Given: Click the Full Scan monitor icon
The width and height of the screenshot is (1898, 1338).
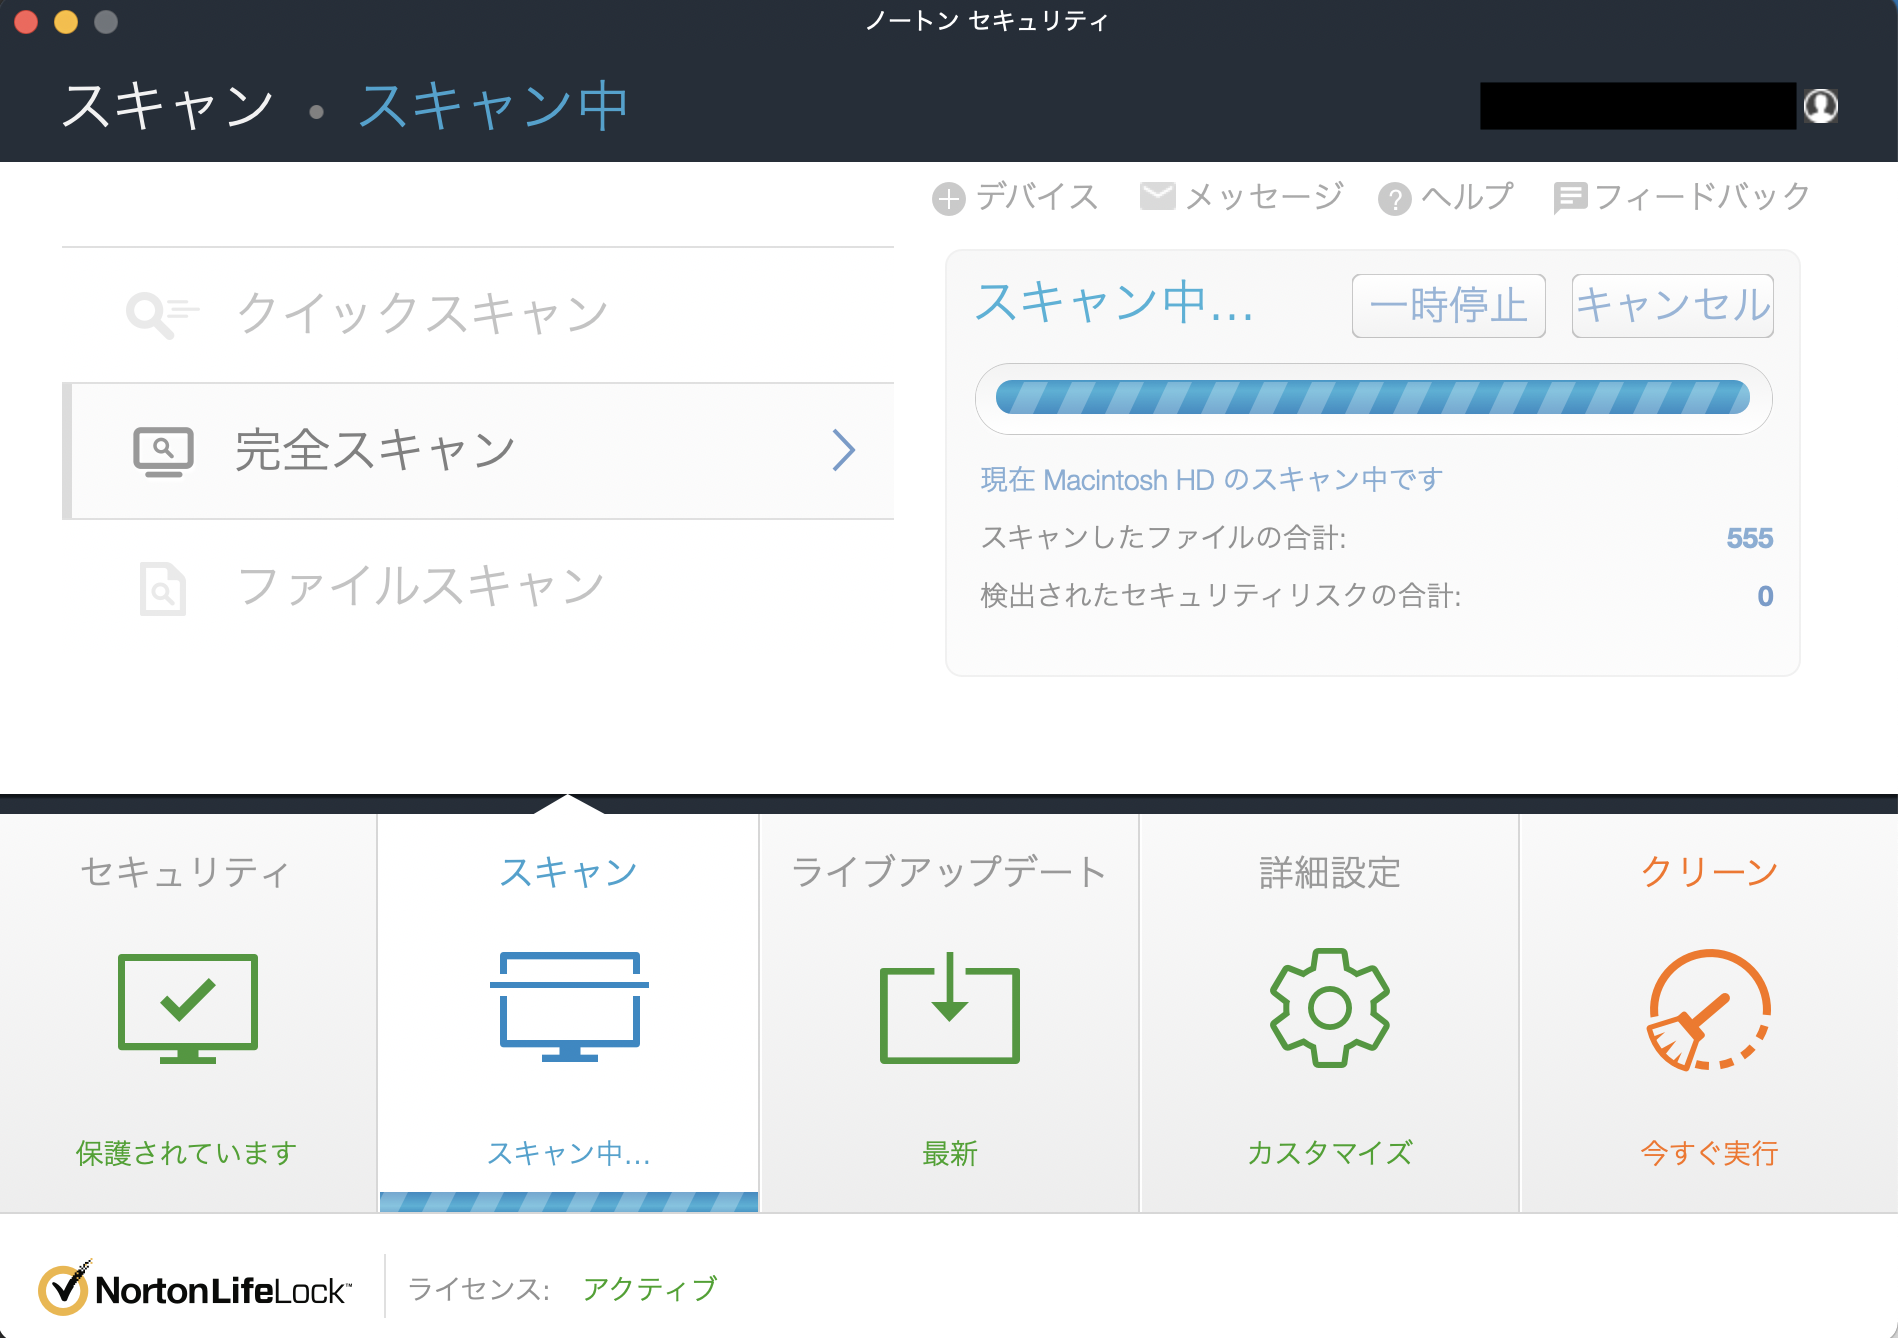Looking at the screenshot, I should click(163, 452).
